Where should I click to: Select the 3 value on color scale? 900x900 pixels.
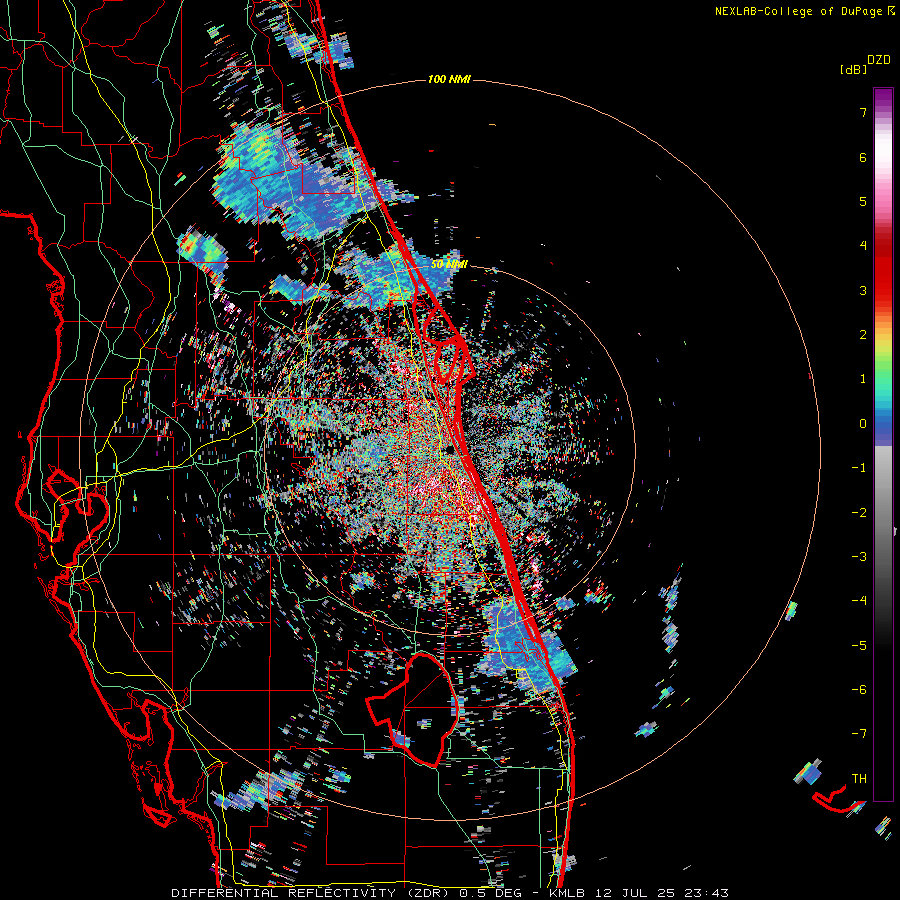coord(863,290)
